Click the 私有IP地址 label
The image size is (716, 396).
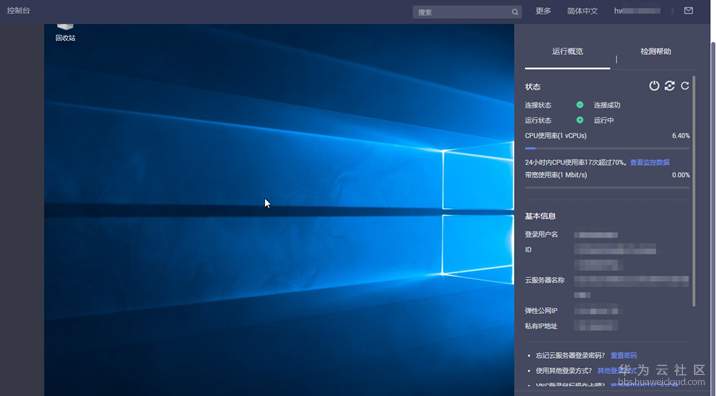pyautogui.click(x=541, y=326)
